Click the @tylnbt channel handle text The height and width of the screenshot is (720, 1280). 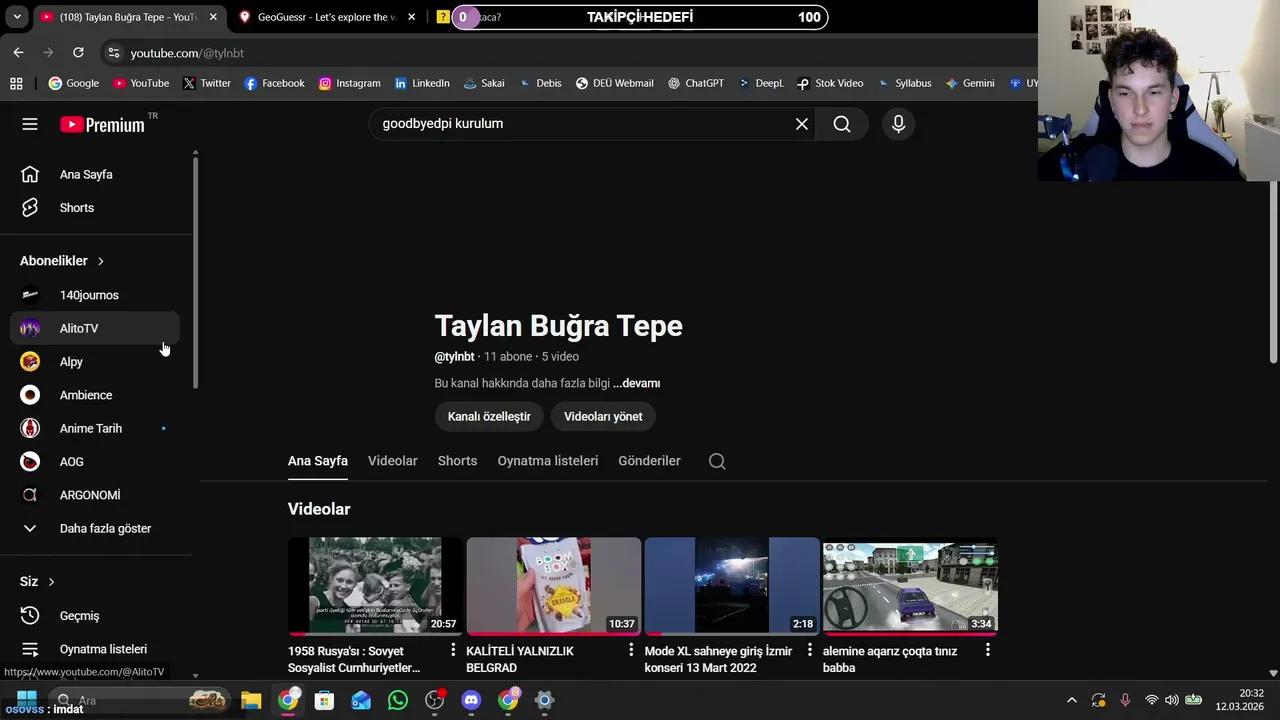(454, 356)
